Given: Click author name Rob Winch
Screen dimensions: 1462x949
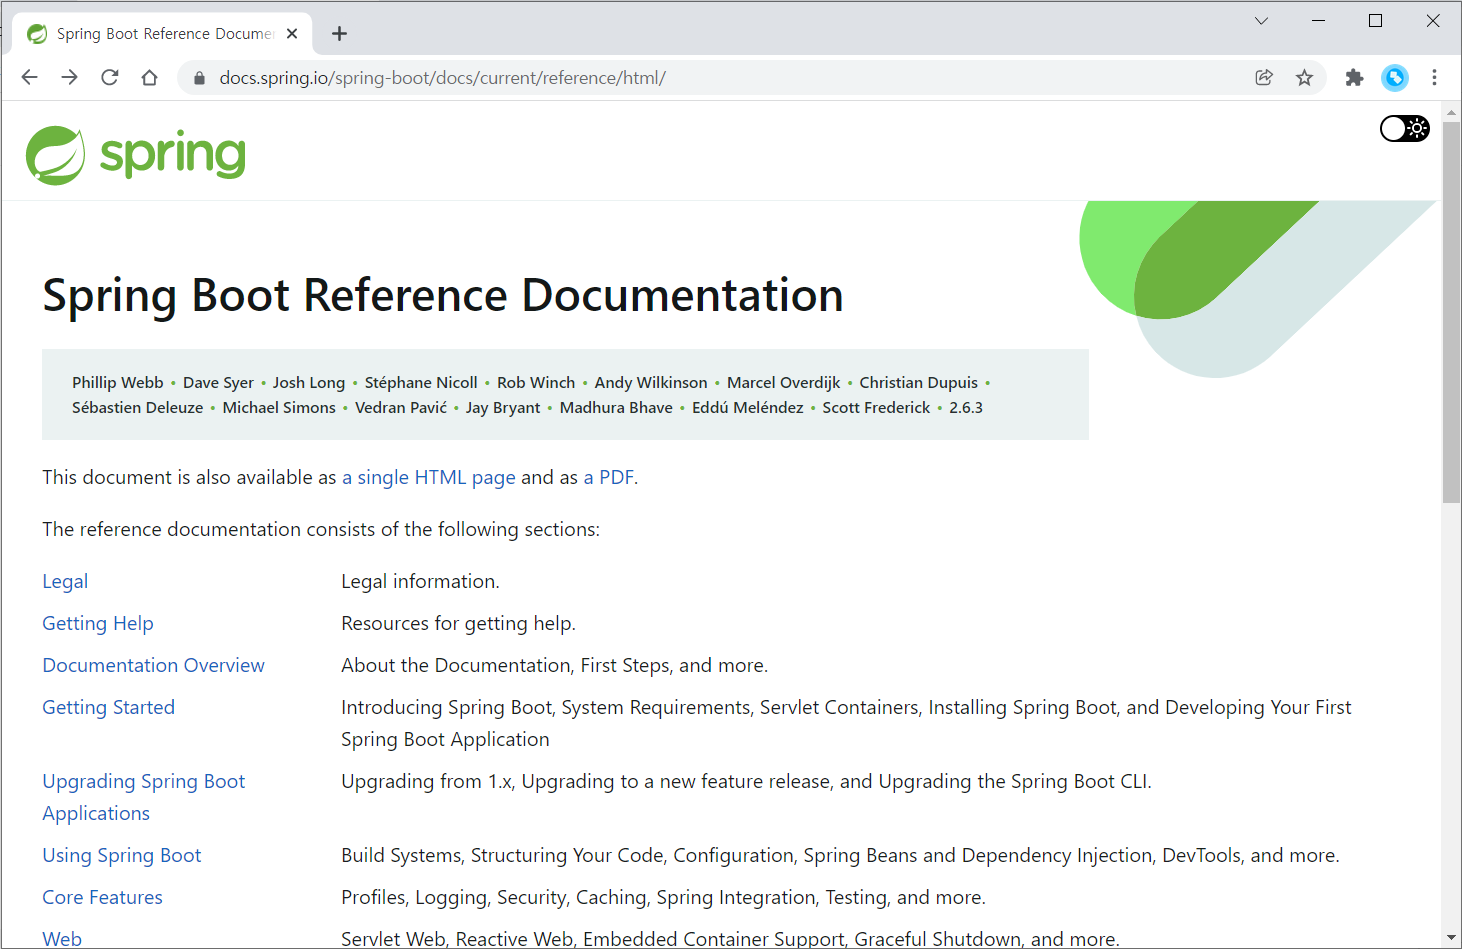Looking at the screenshot, I should pyautogui.click(x=536, y=383).
